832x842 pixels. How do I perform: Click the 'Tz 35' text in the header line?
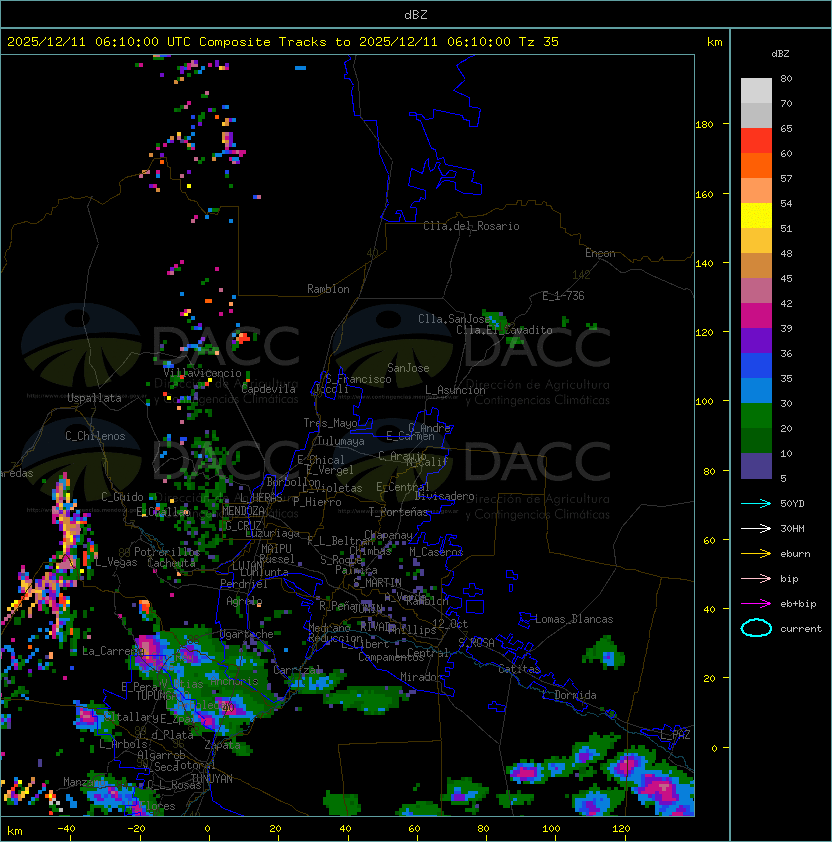[539, 42]
